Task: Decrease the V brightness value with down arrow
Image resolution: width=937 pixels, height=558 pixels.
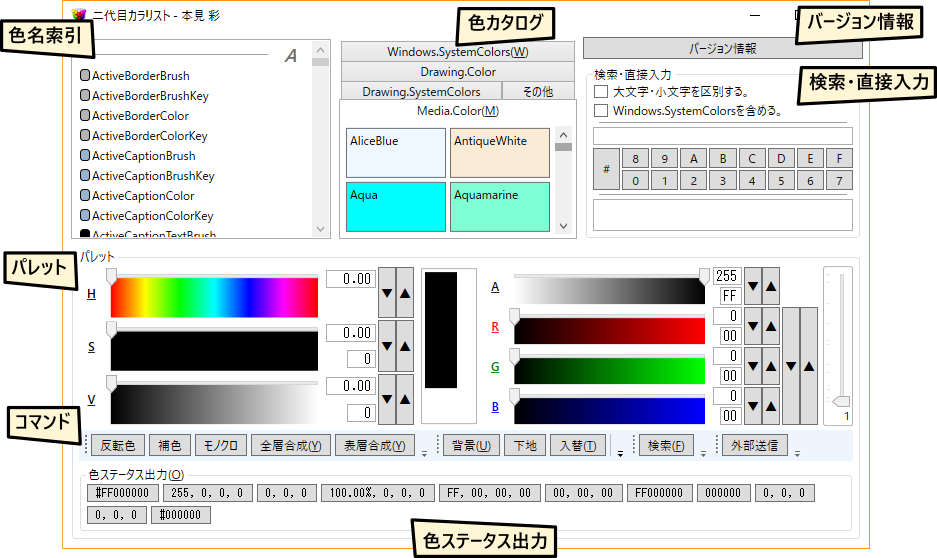Action: pyautogui.click(x=387, y=399)
